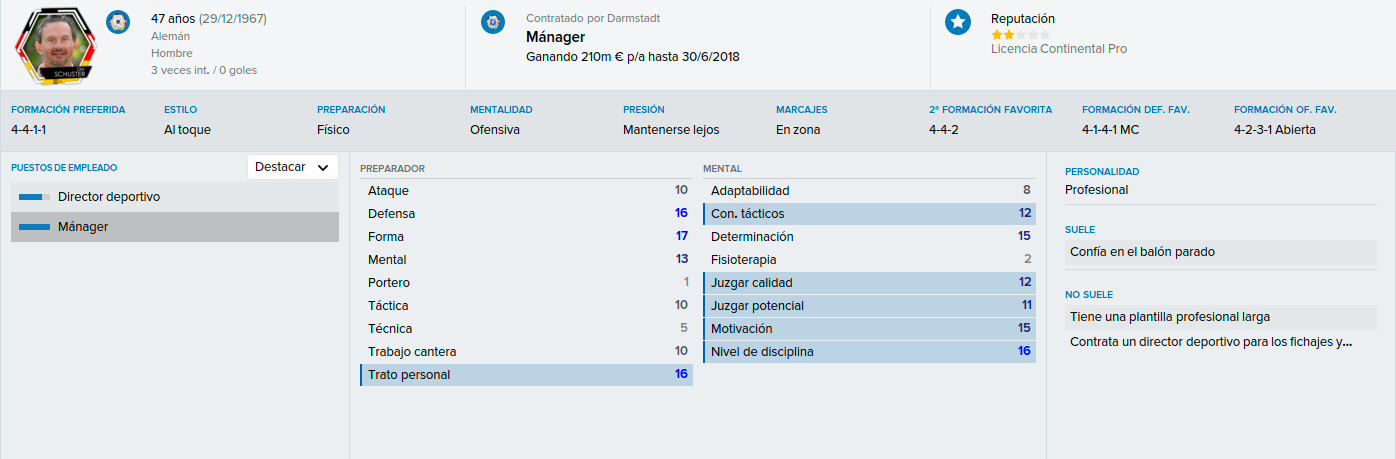Viewport: 1396px width, 459px height.
Task: Click the Darmstadt club badge icon
Action: pyautogui.click(x=492, y=22)
